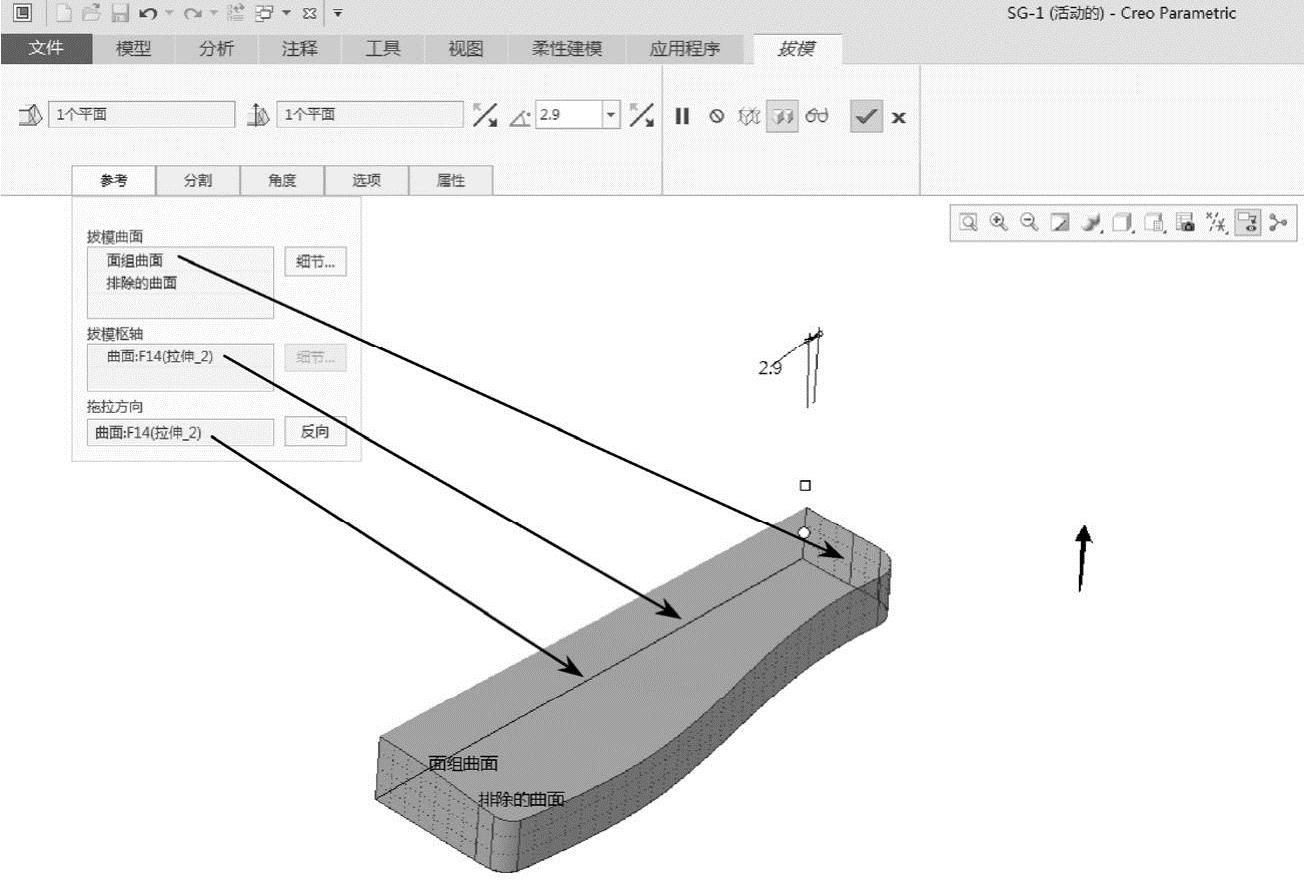Cancel the draft feature with the X

tap(899, 117)
